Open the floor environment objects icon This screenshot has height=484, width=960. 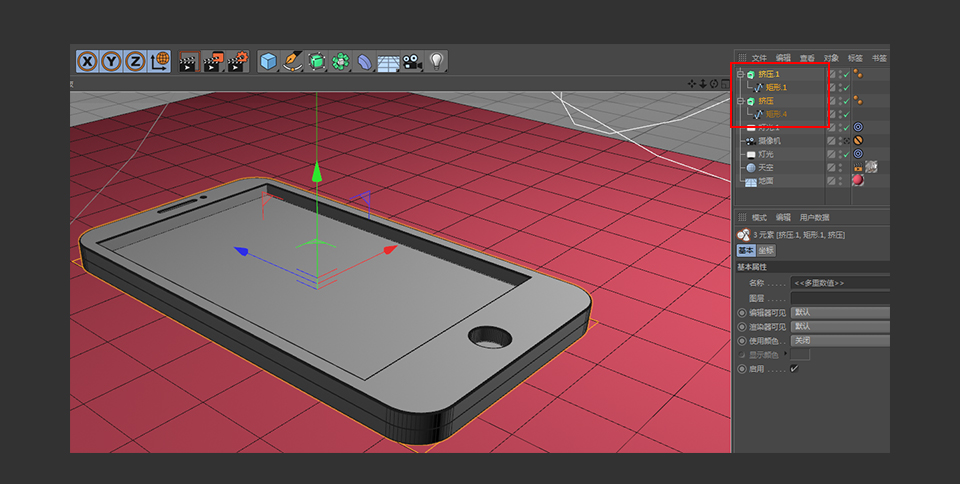pyautogui.click(x=388, y=62)
